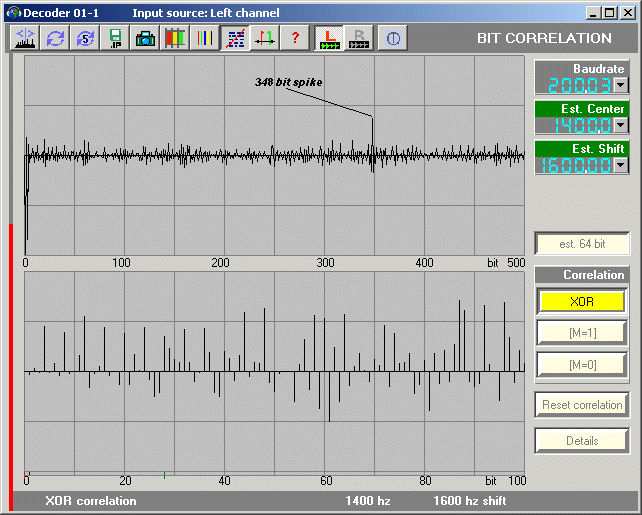Select the left channel L input button
This screenshot has height=515, width=642.
pos(329,38)
